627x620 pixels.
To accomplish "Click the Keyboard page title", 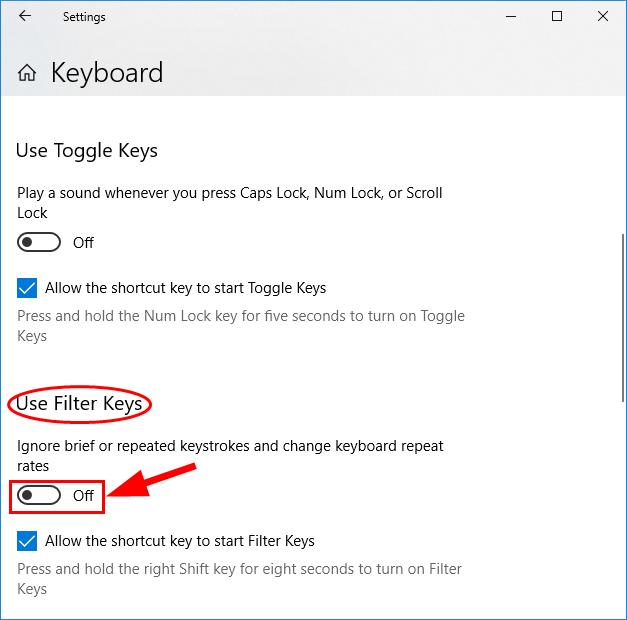I will 107,73.
